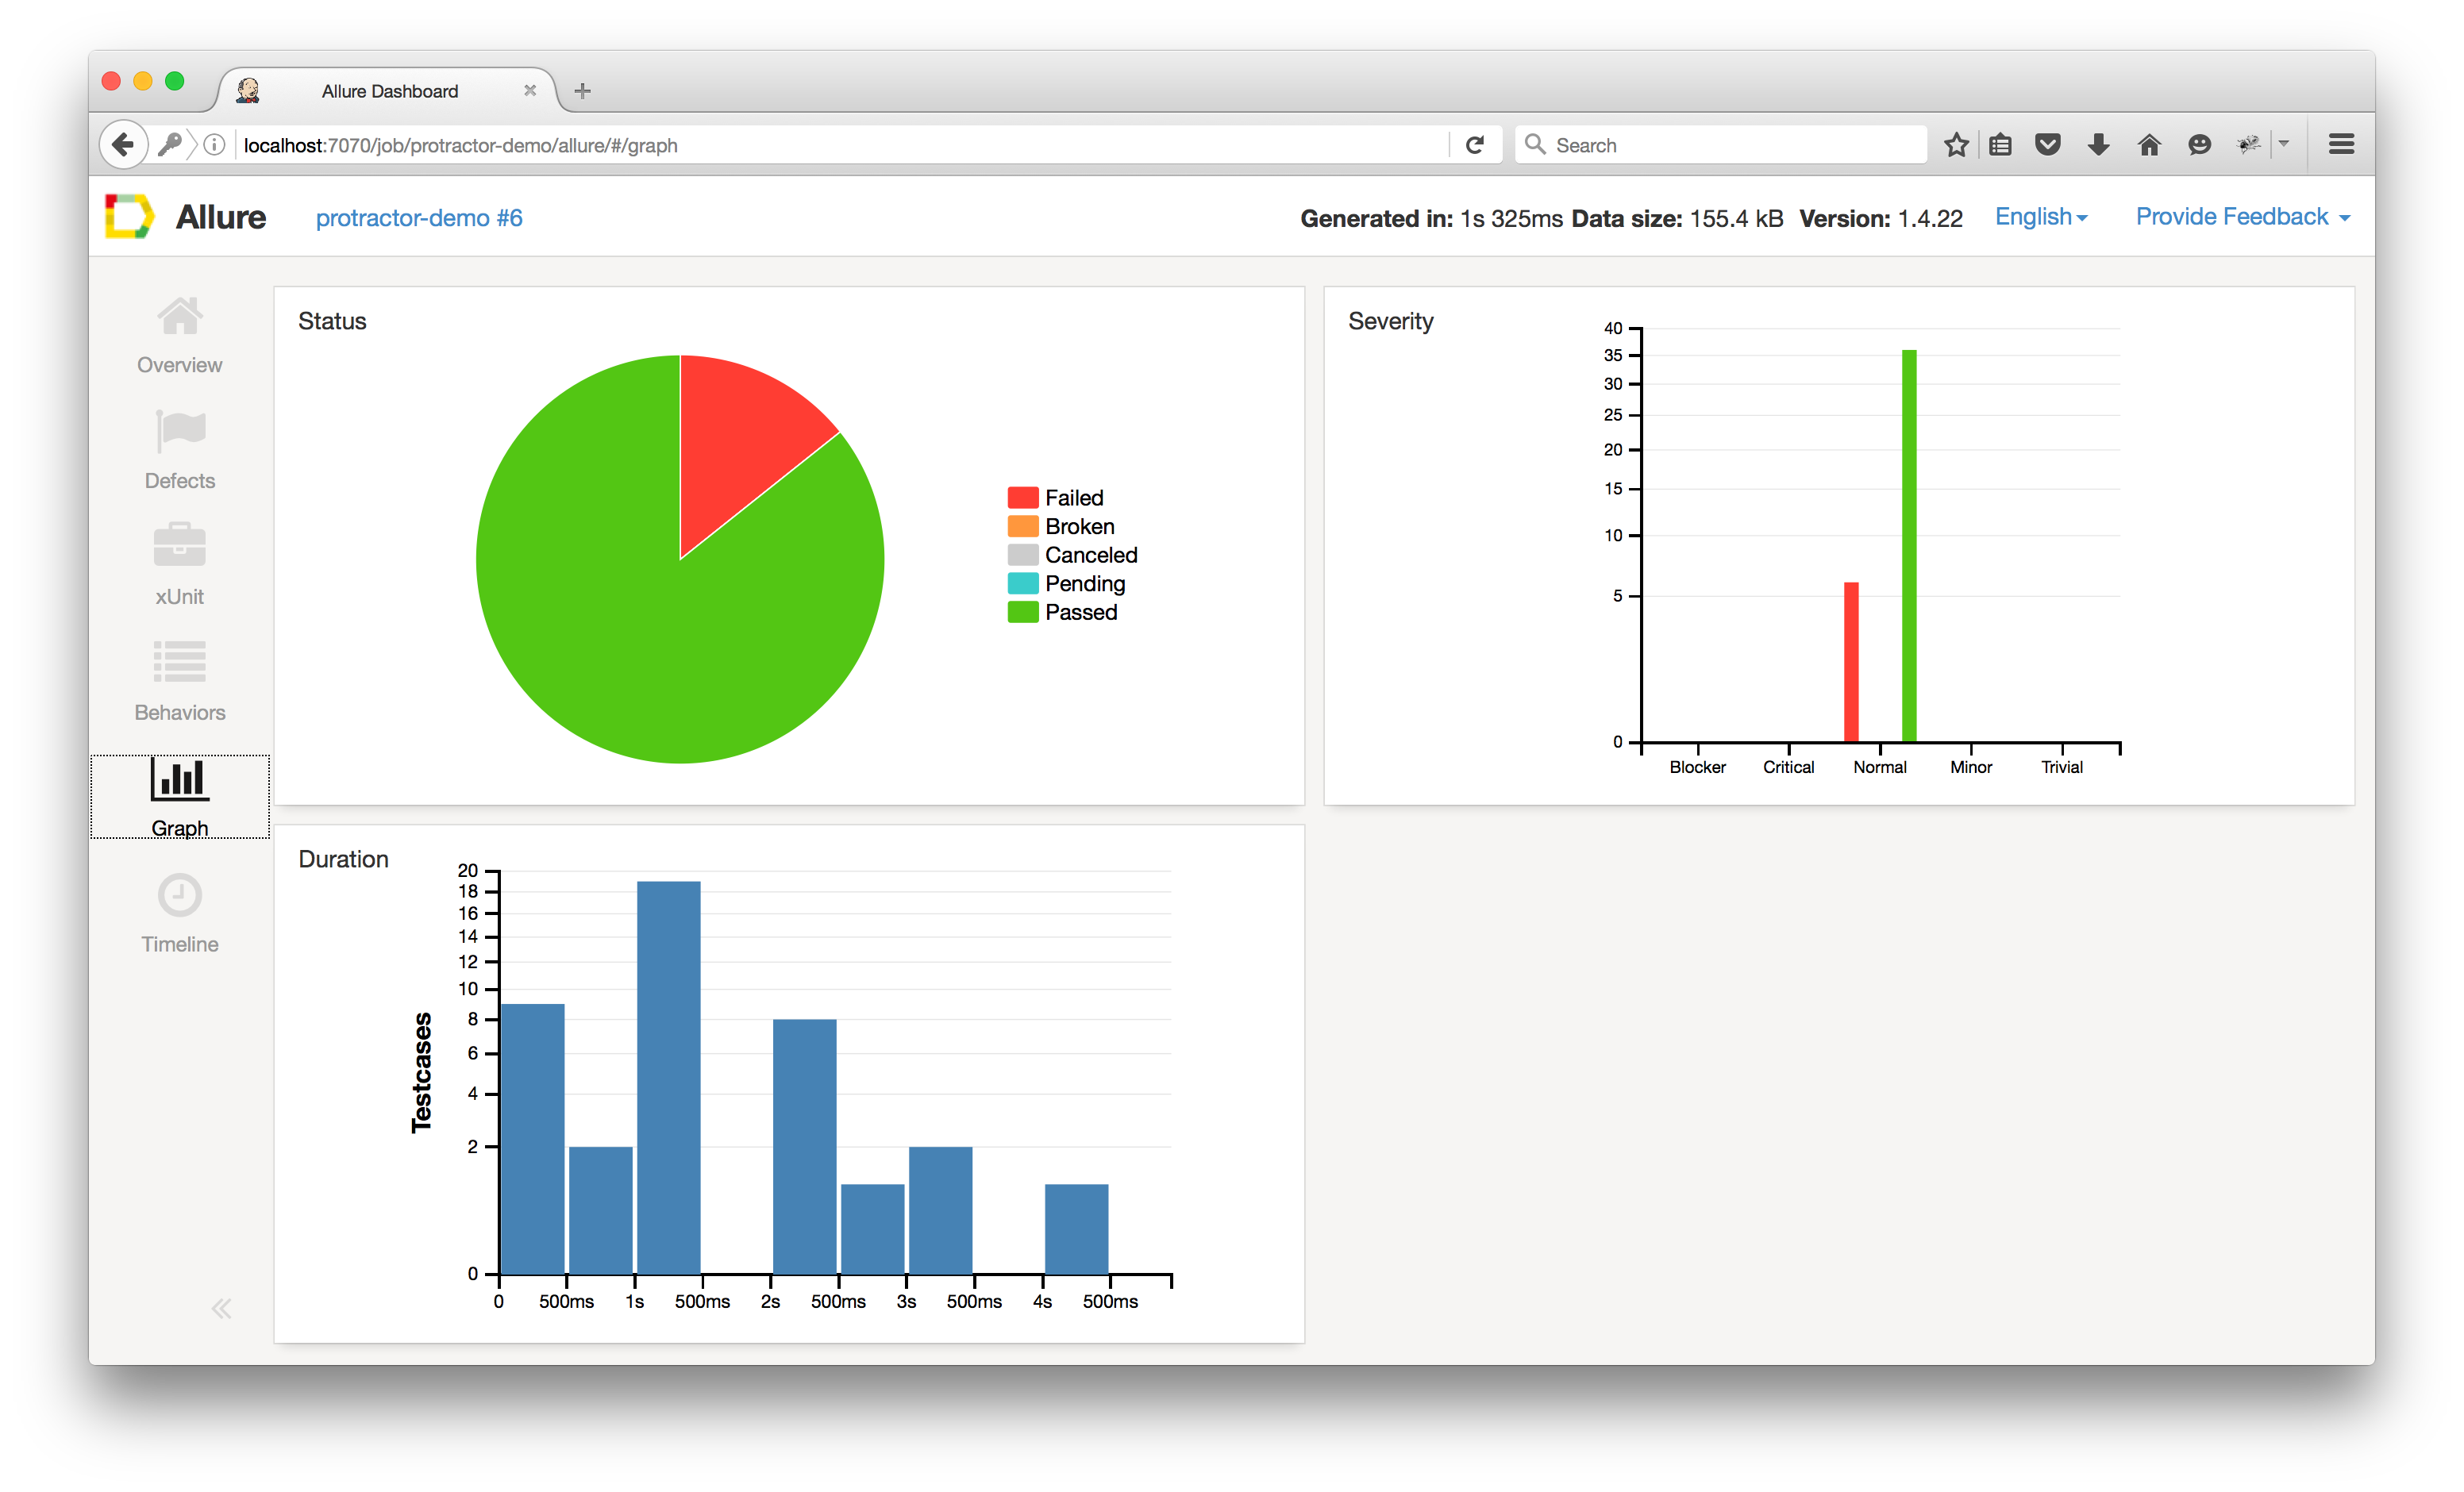Click the Passed green legend swatch
Image resolution: width=2464 pixels, height=1492 pixels.
click(1022, 612)
